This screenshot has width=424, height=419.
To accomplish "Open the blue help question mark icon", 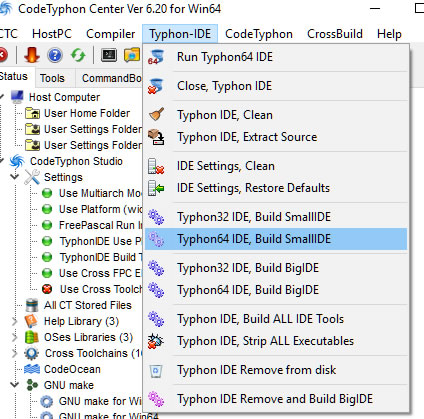I will tap(55, 55).
